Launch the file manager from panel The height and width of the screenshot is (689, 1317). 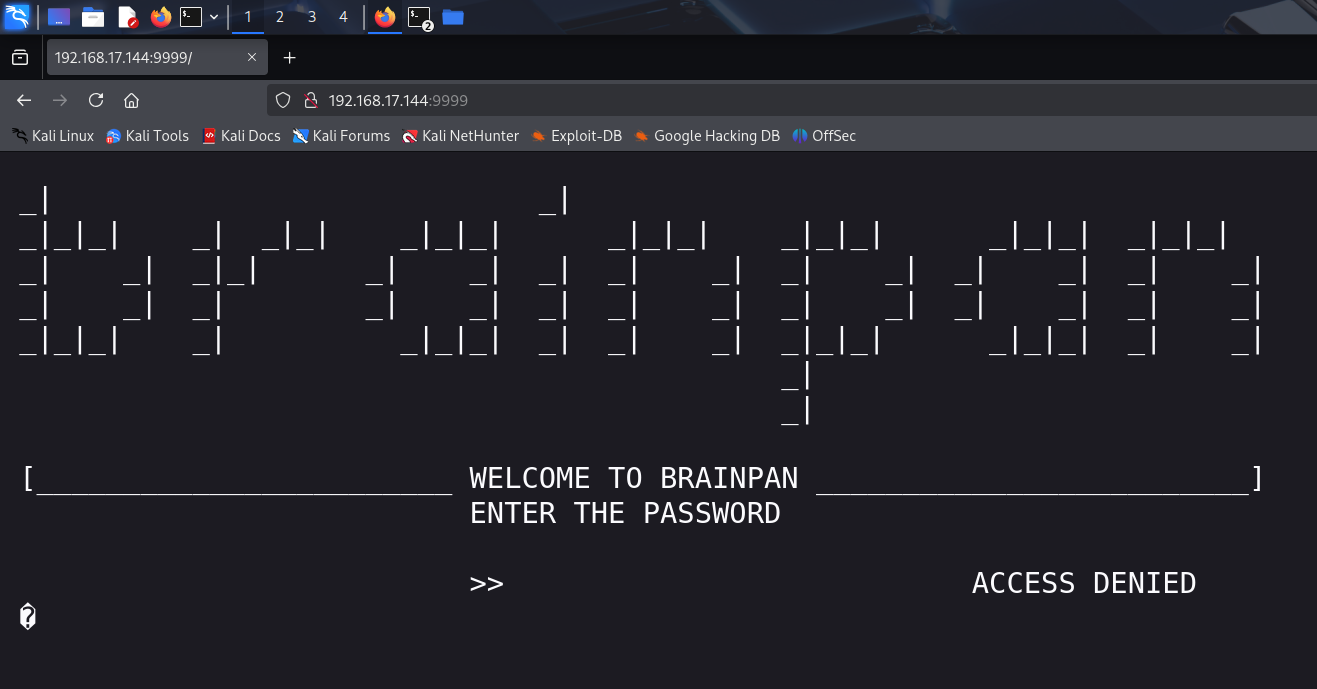[93, 17]
